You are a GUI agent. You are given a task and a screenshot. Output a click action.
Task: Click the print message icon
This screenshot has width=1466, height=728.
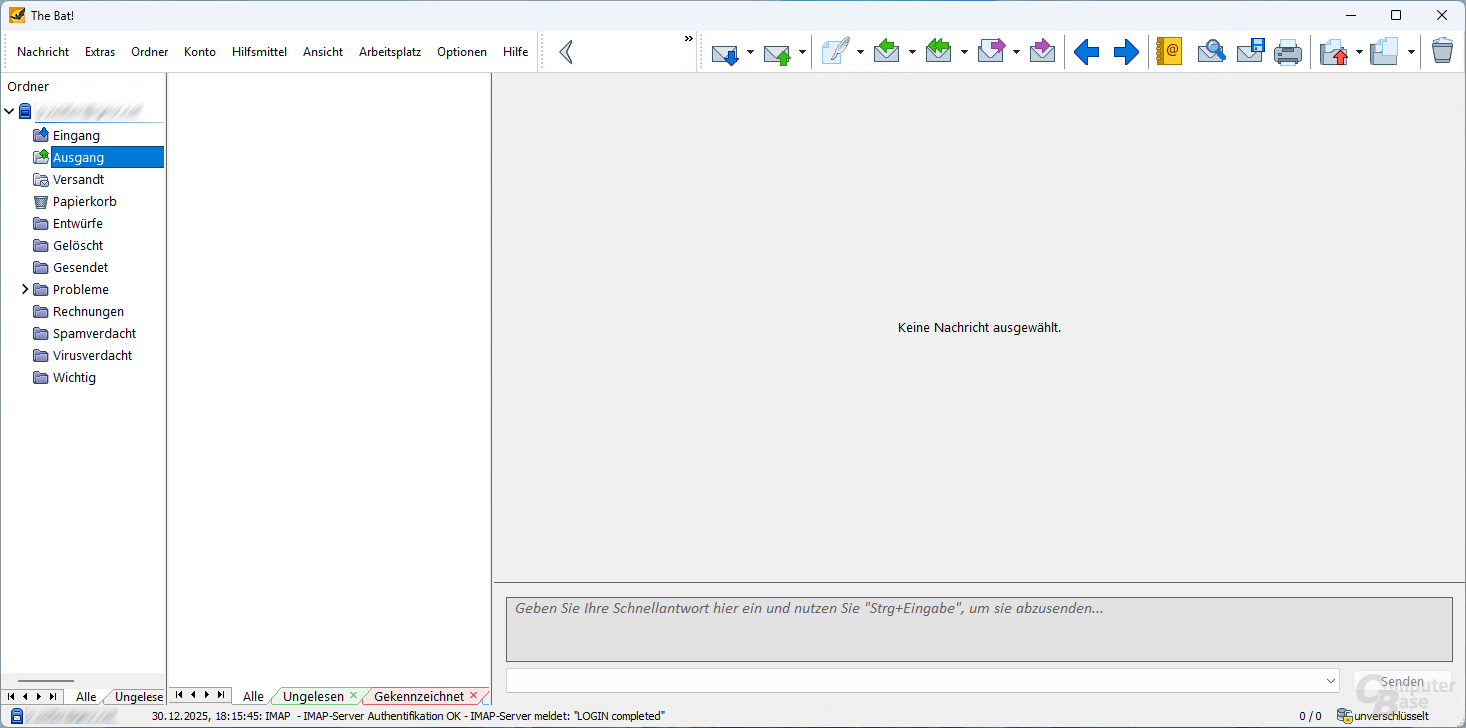(x=1287, y=52)
